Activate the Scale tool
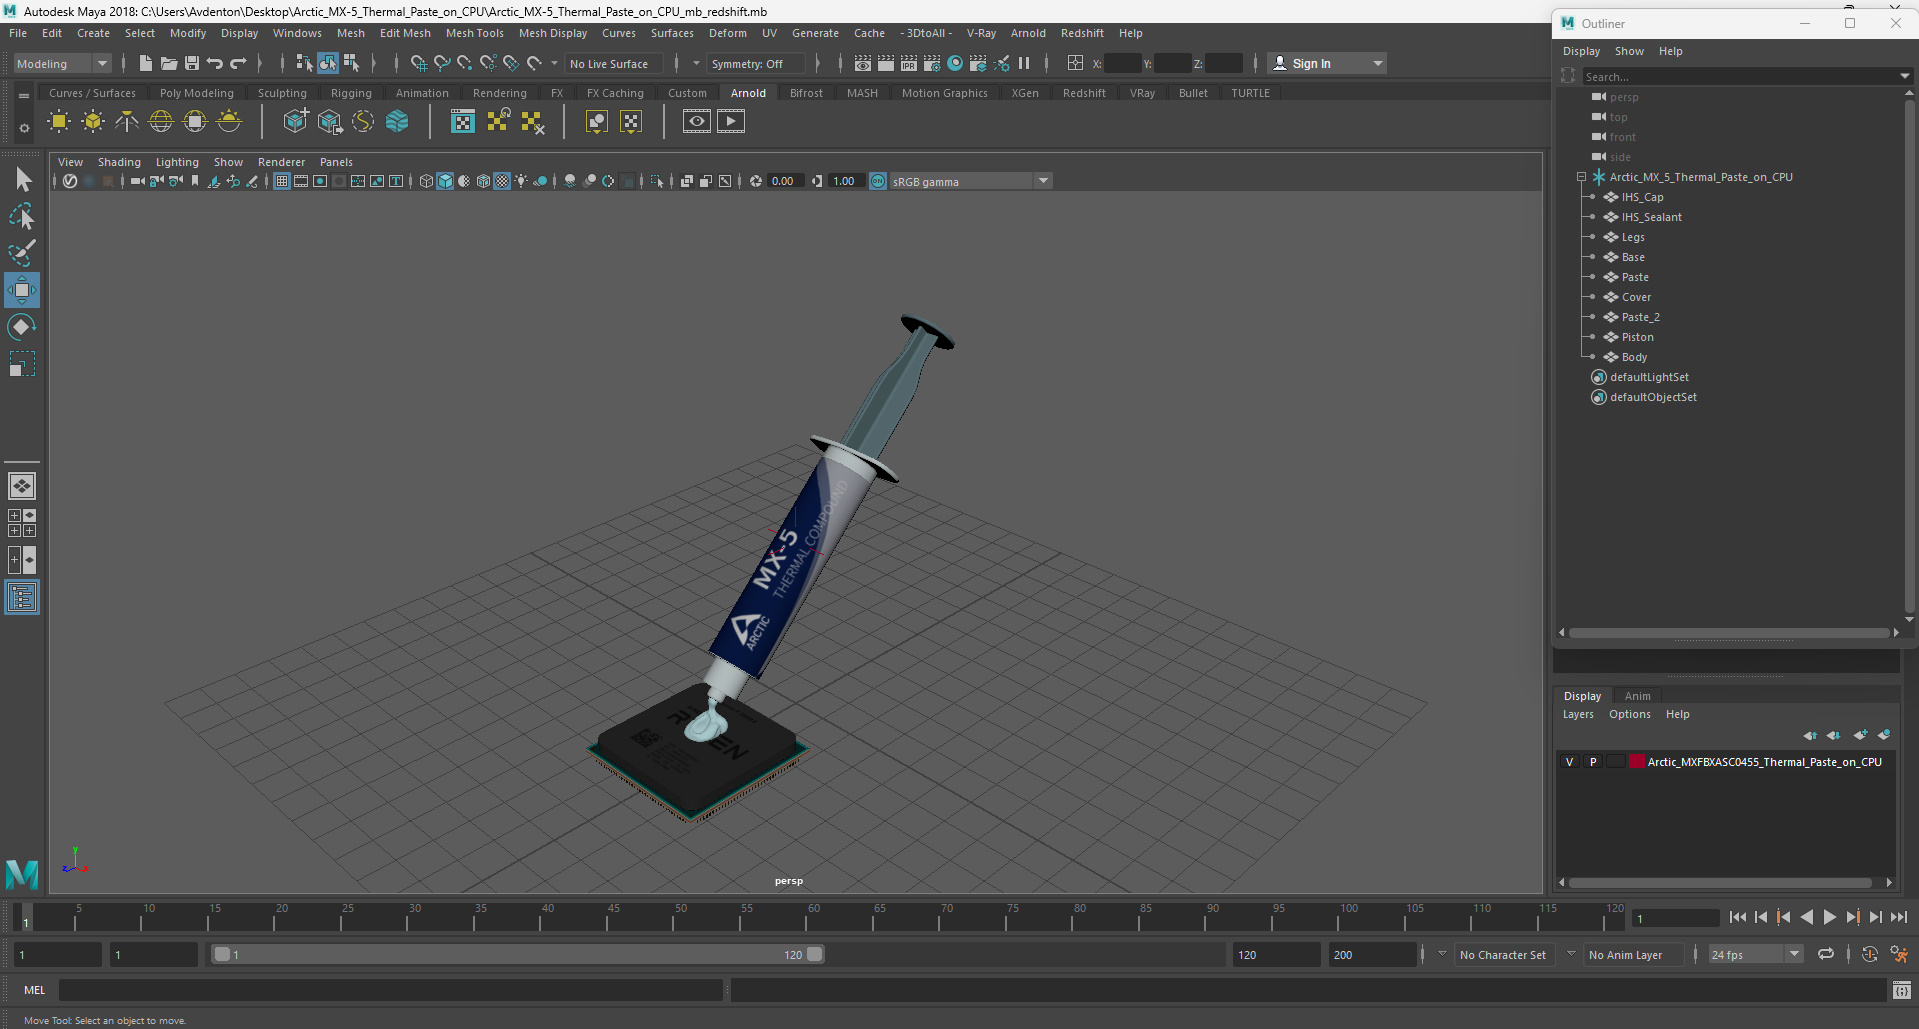The image size is (1919, 1029). (22, 364)
